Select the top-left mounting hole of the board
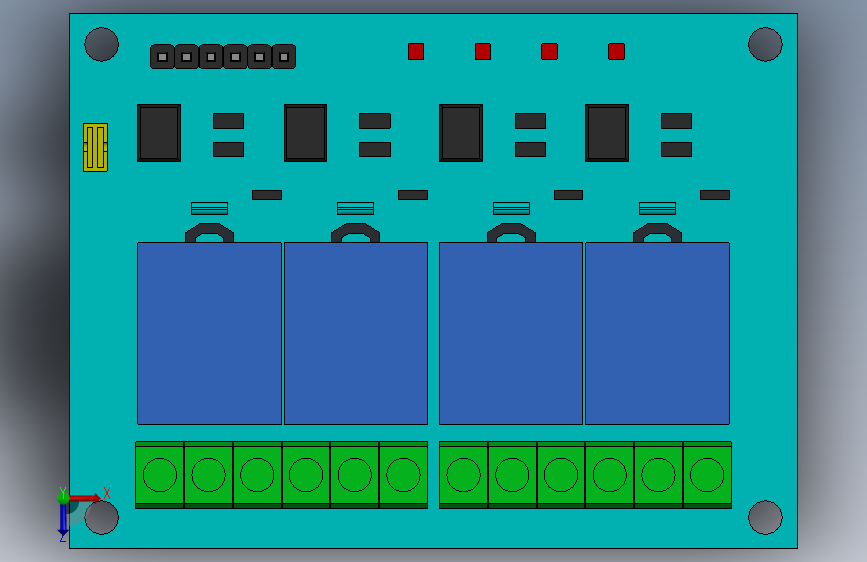 [x=101, y=44]
